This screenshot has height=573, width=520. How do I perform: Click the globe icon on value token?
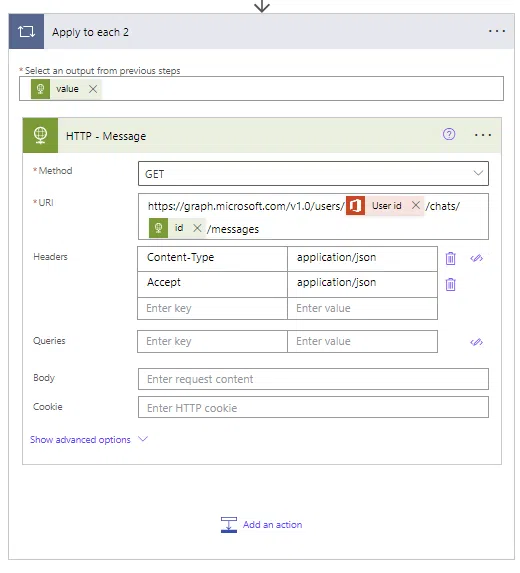41,89
